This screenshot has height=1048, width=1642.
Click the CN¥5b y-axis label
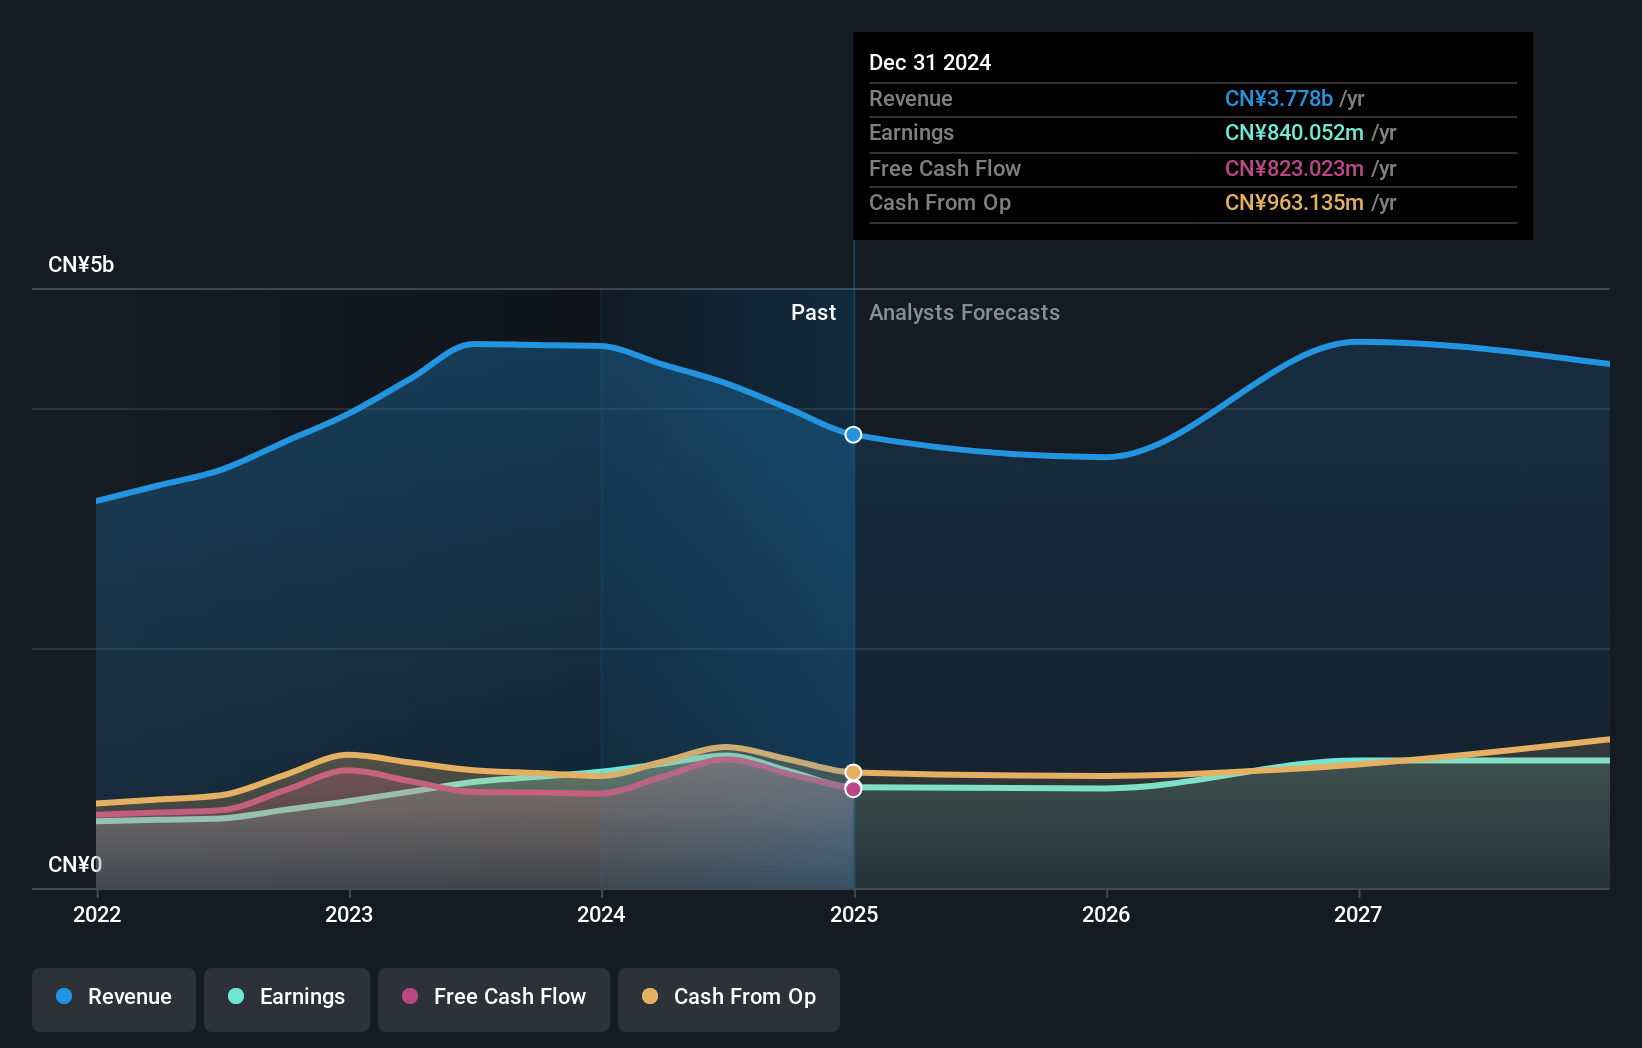pyautogui.click(x=81, y=265)
